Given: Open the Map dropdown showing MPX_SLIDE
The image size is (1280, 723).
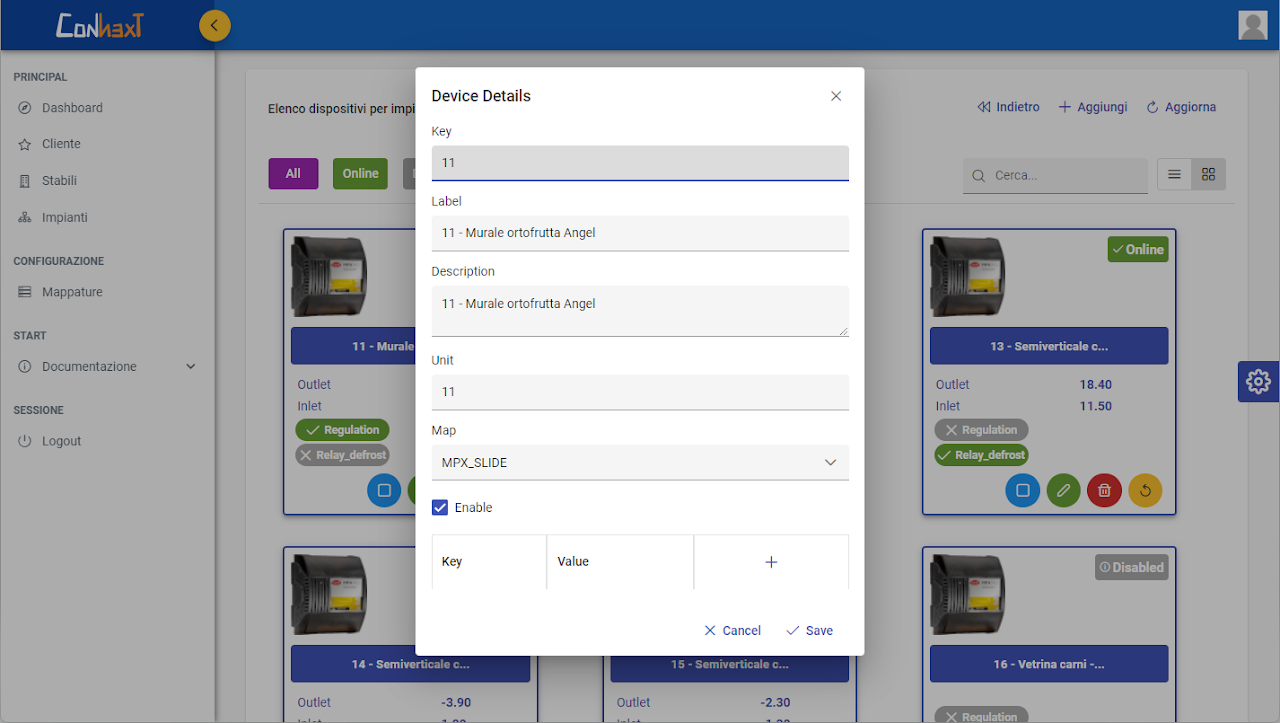Looking at the screenshot, I should pyautogui.click(x=640, y=462).
